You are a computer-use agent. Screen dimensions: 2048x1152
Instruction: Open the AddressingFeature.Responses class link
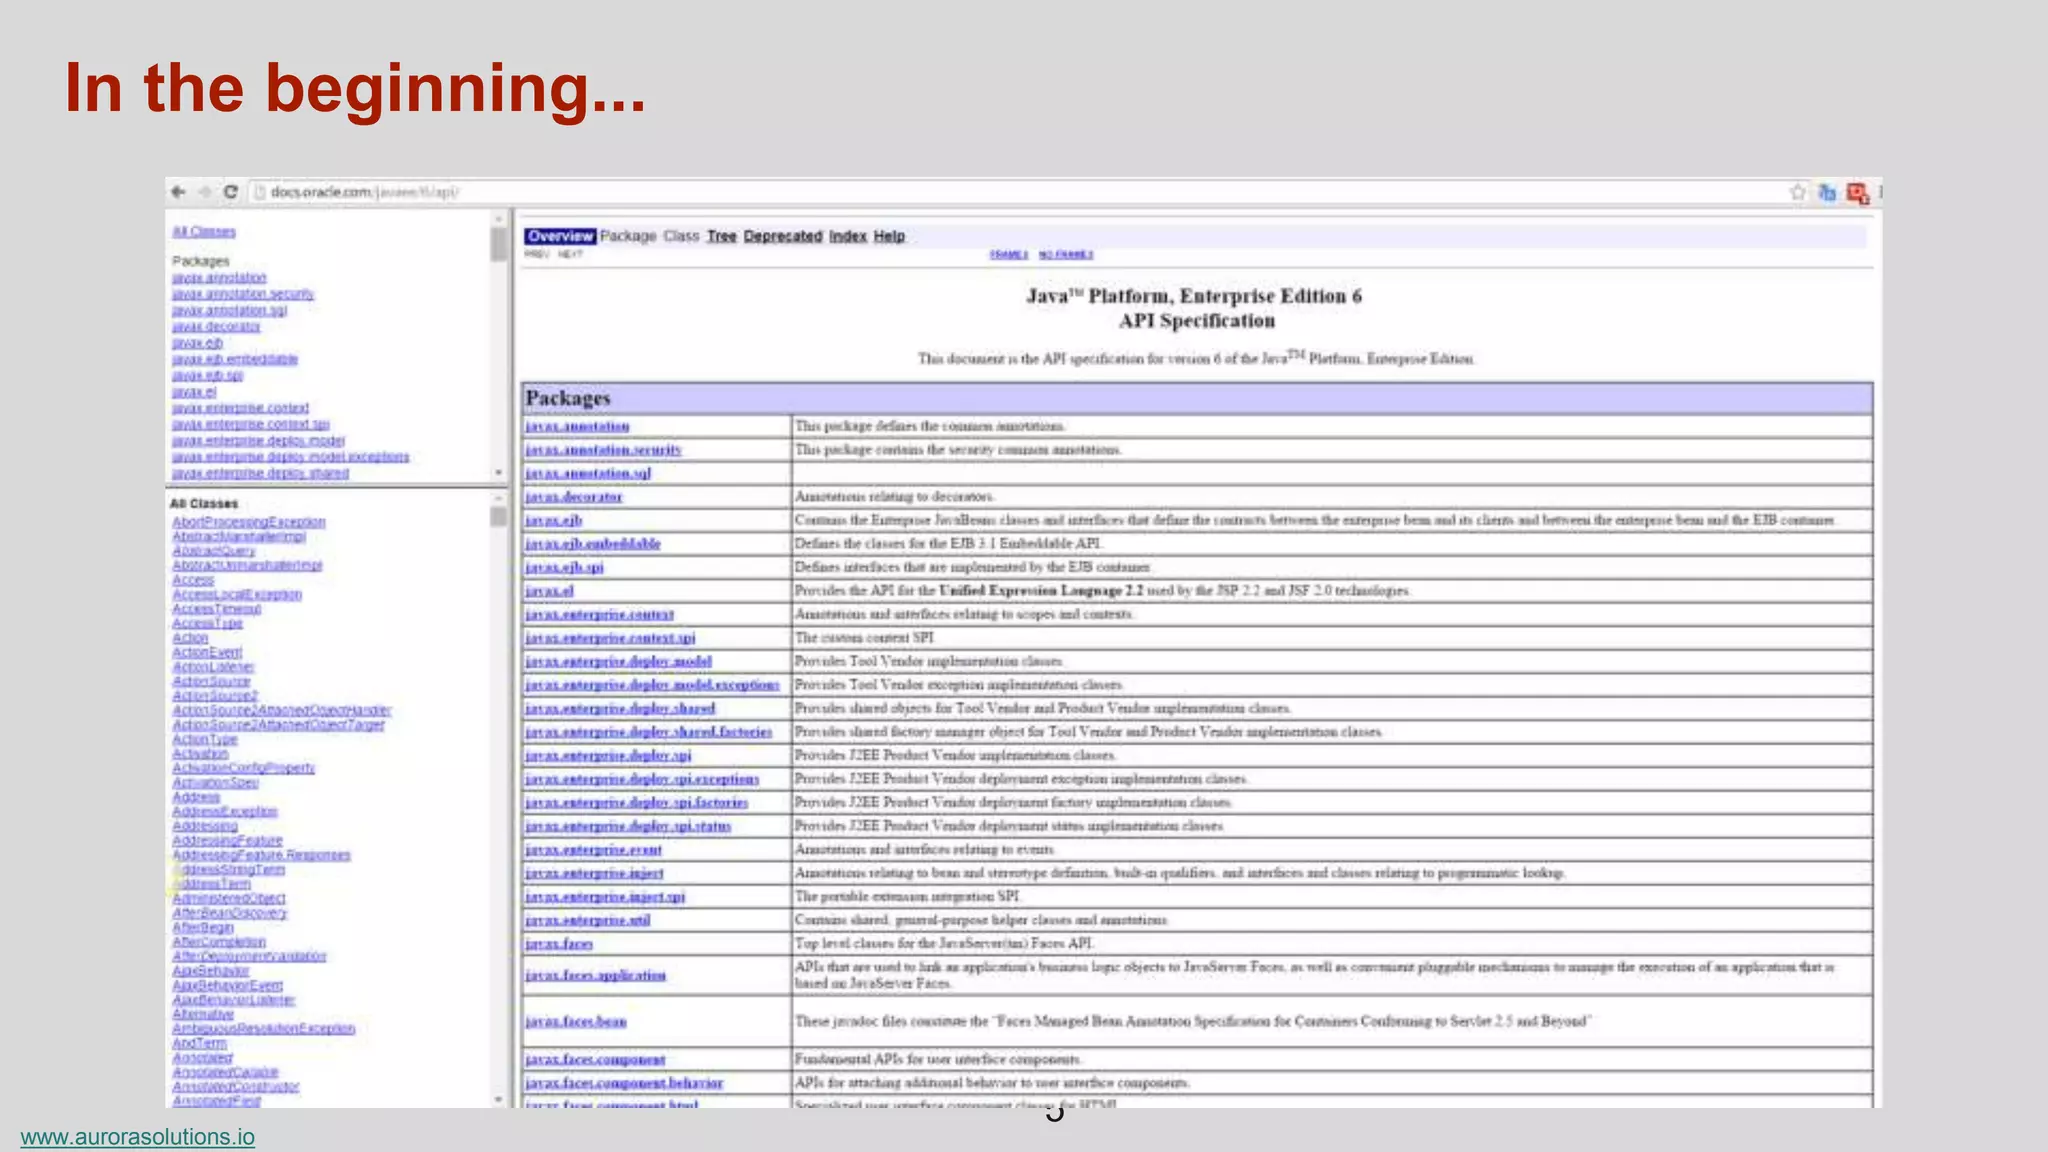261,855
